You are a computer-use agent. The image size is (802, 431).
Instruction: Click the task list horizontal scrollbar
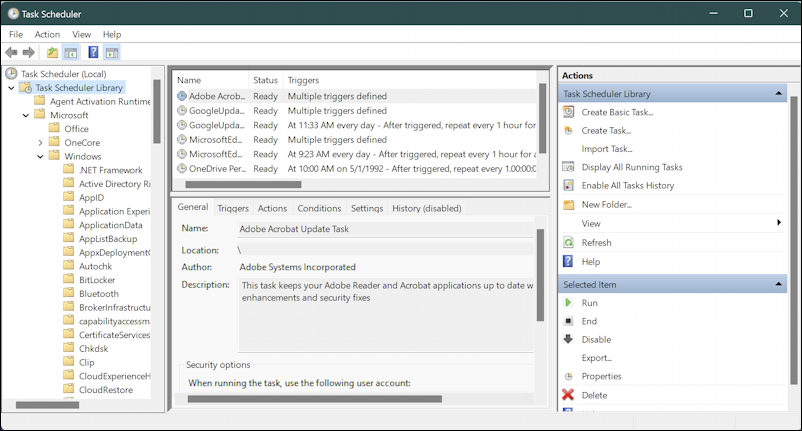[243, 184]
